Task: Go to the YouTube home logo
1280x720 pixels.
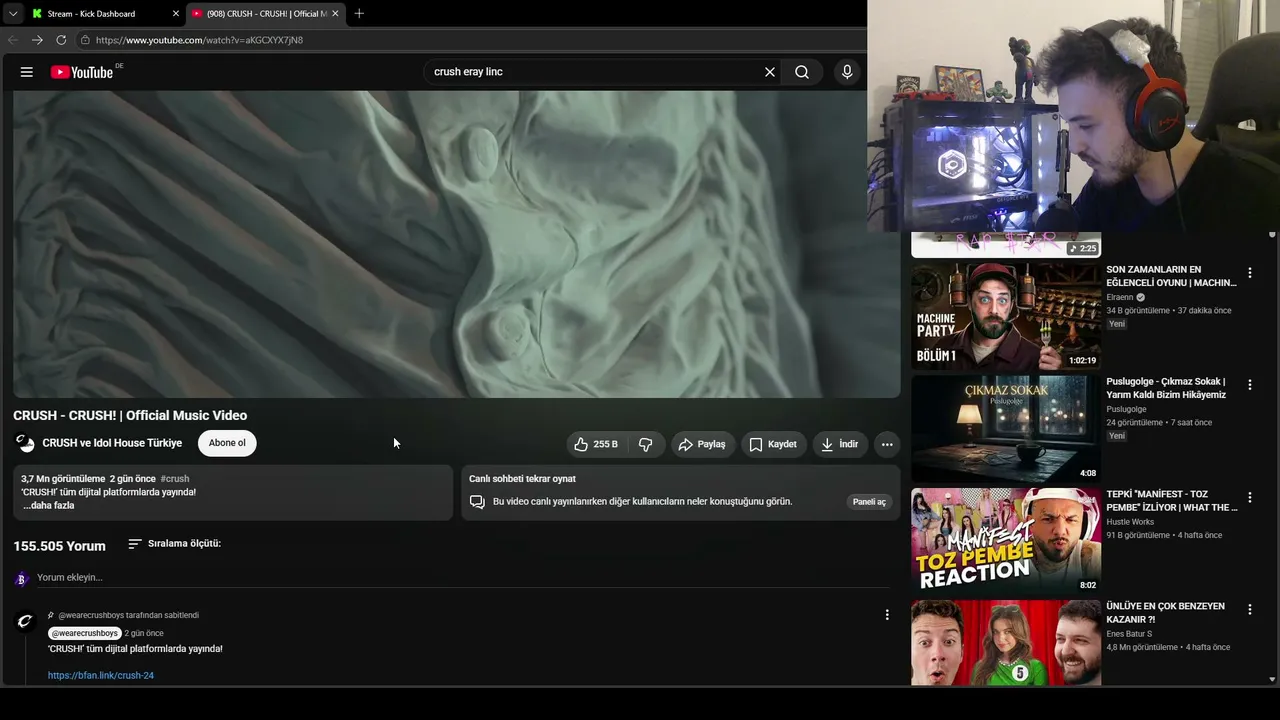Action: tap(82, 72)
